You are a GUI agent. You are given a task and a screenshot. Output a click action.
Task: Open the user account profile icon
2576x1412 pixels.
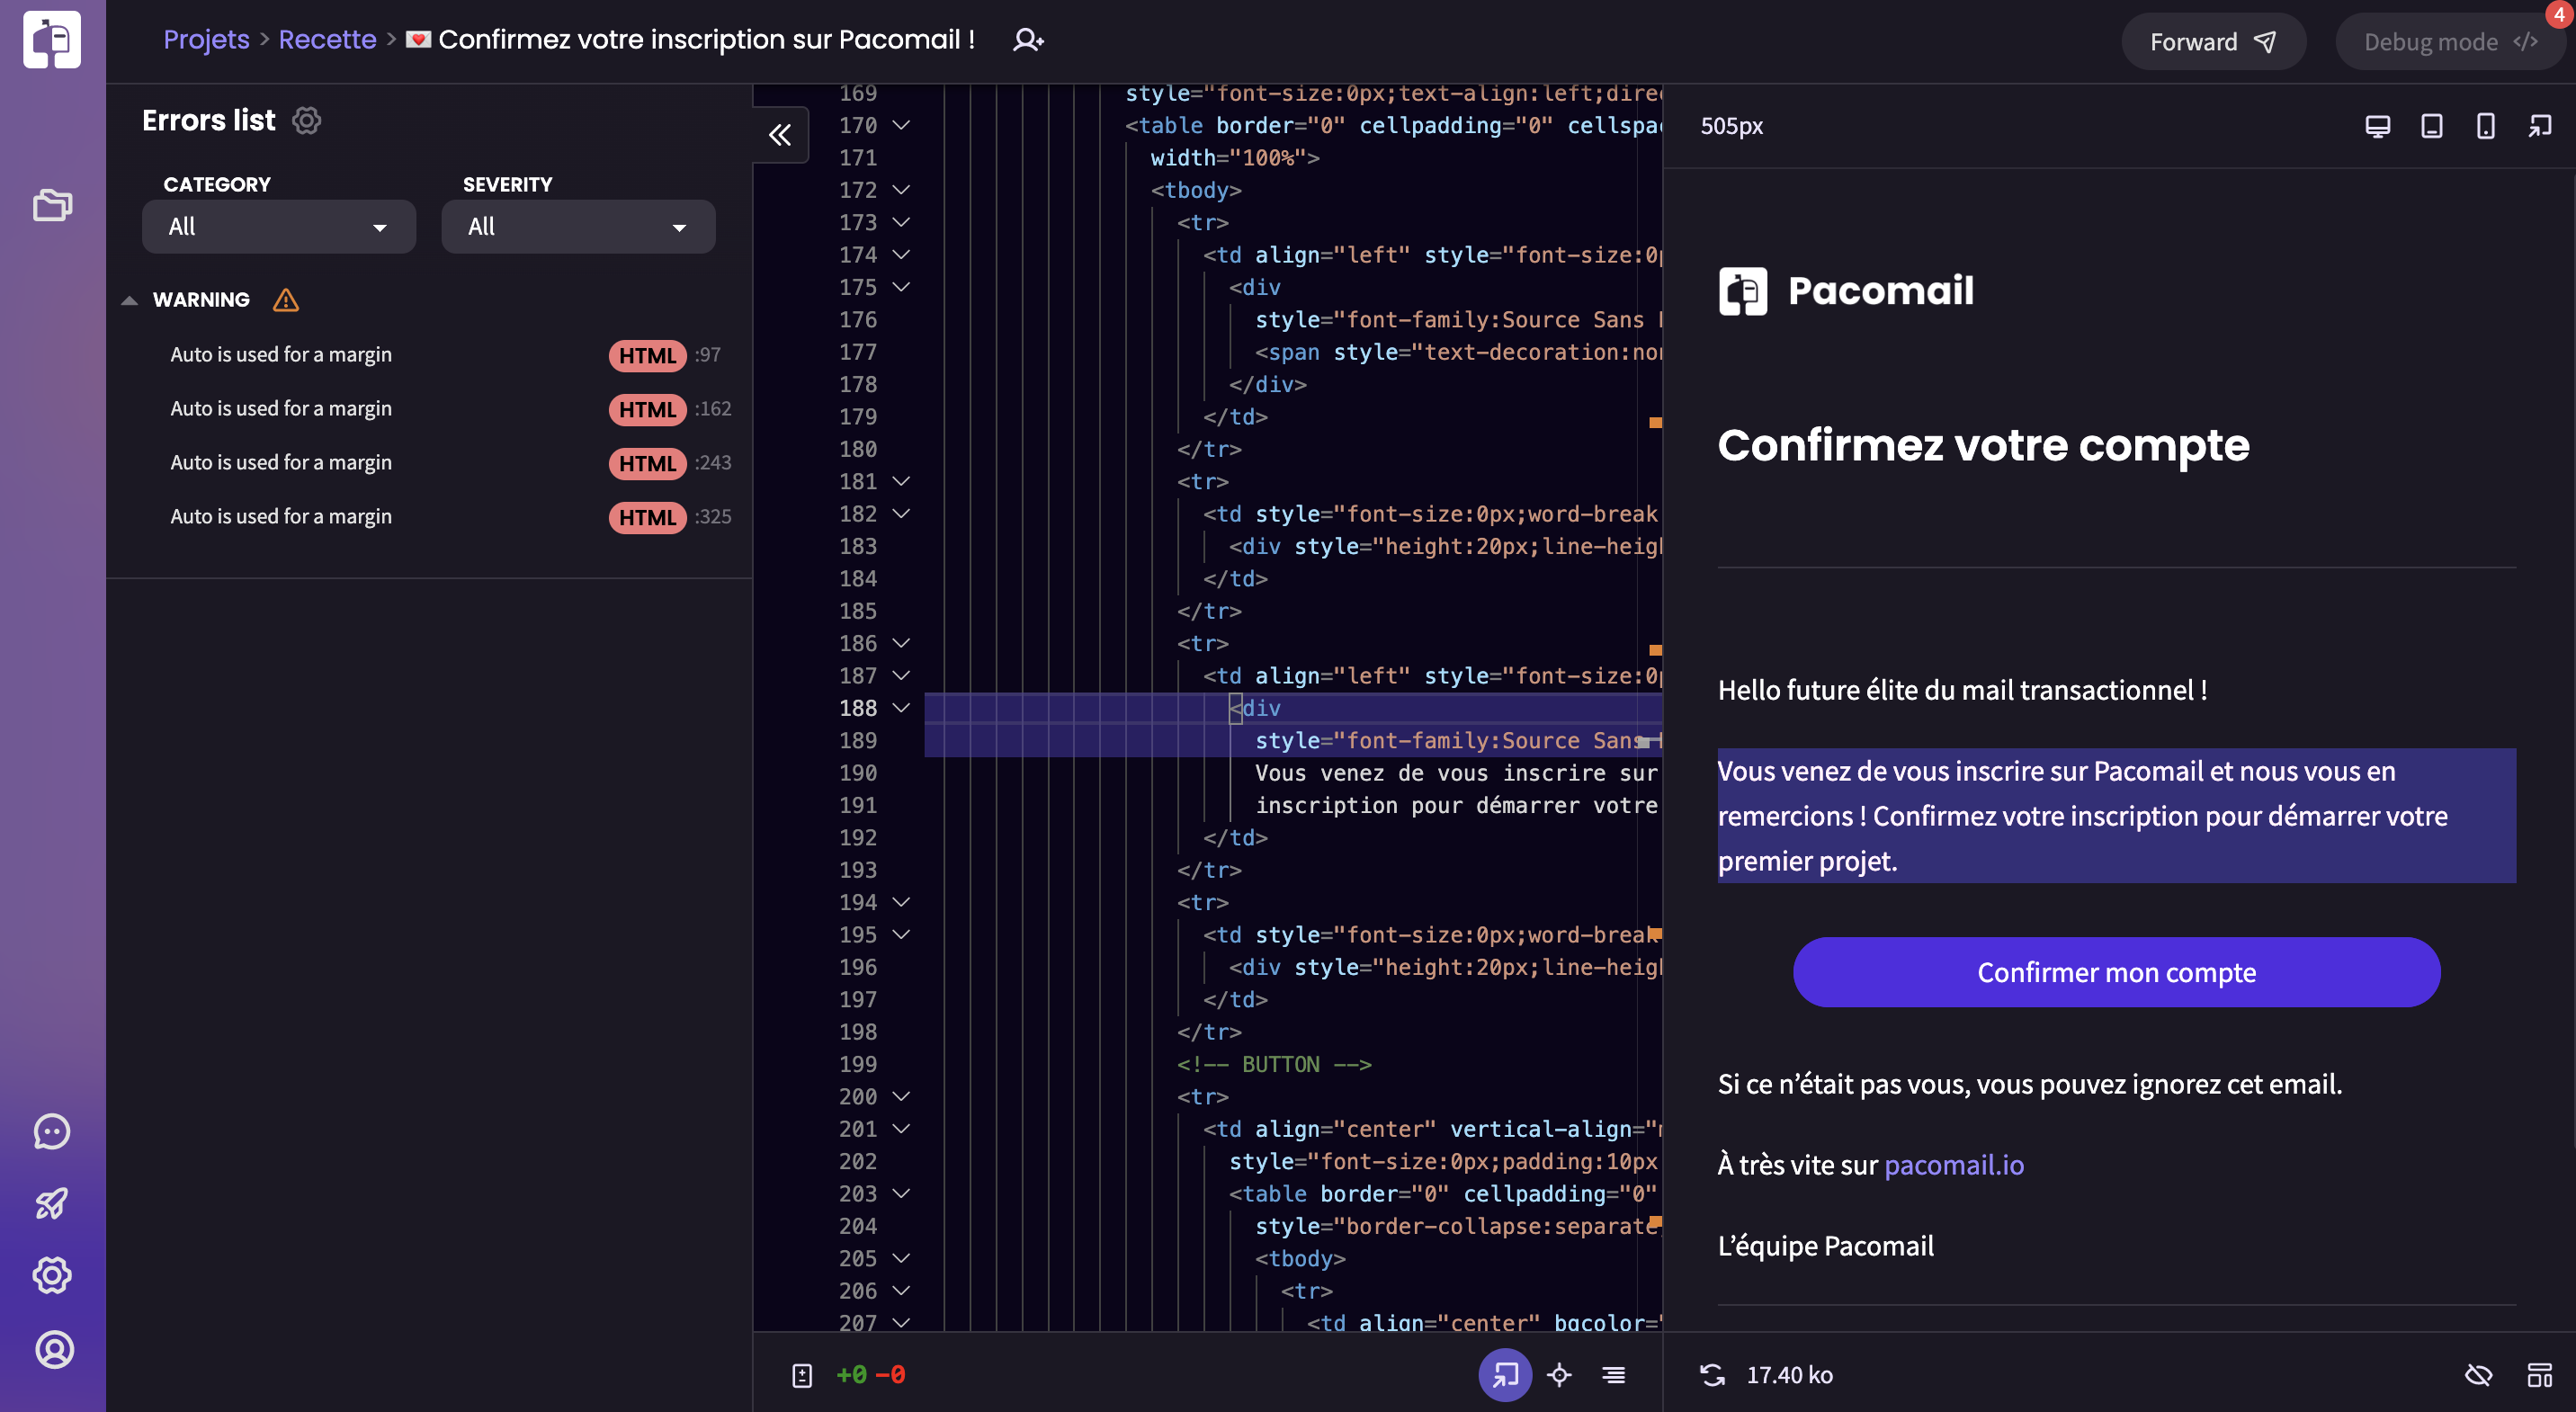click(54, 1350)
